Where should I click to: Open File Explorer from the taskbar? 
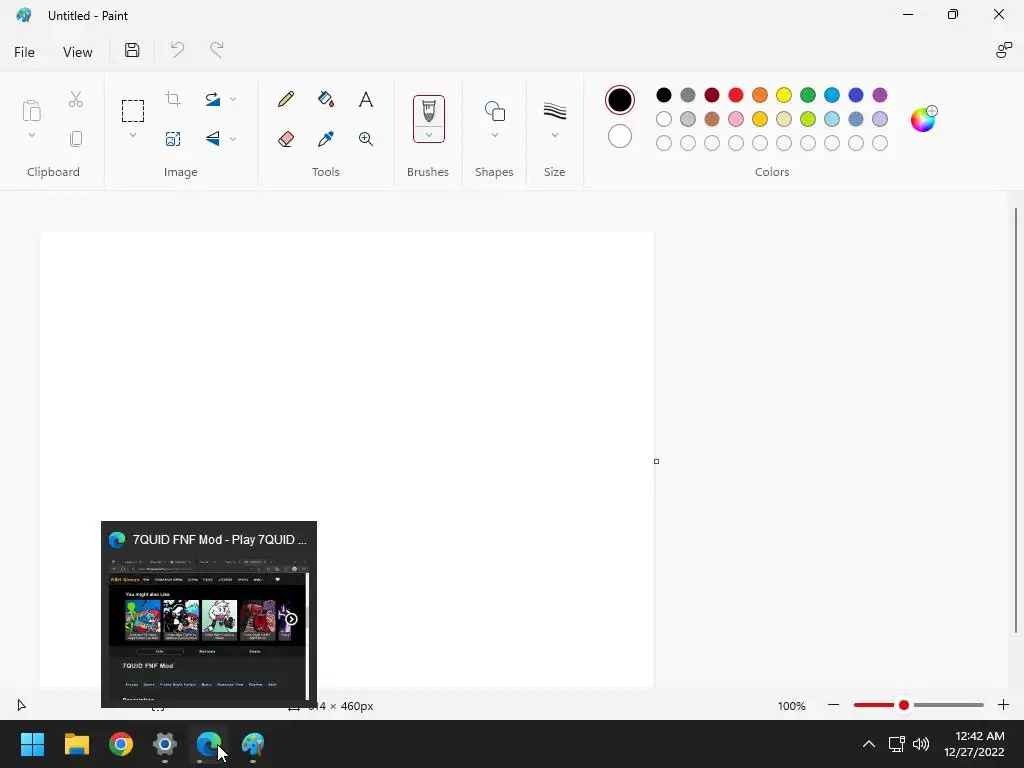coord(76,744)
